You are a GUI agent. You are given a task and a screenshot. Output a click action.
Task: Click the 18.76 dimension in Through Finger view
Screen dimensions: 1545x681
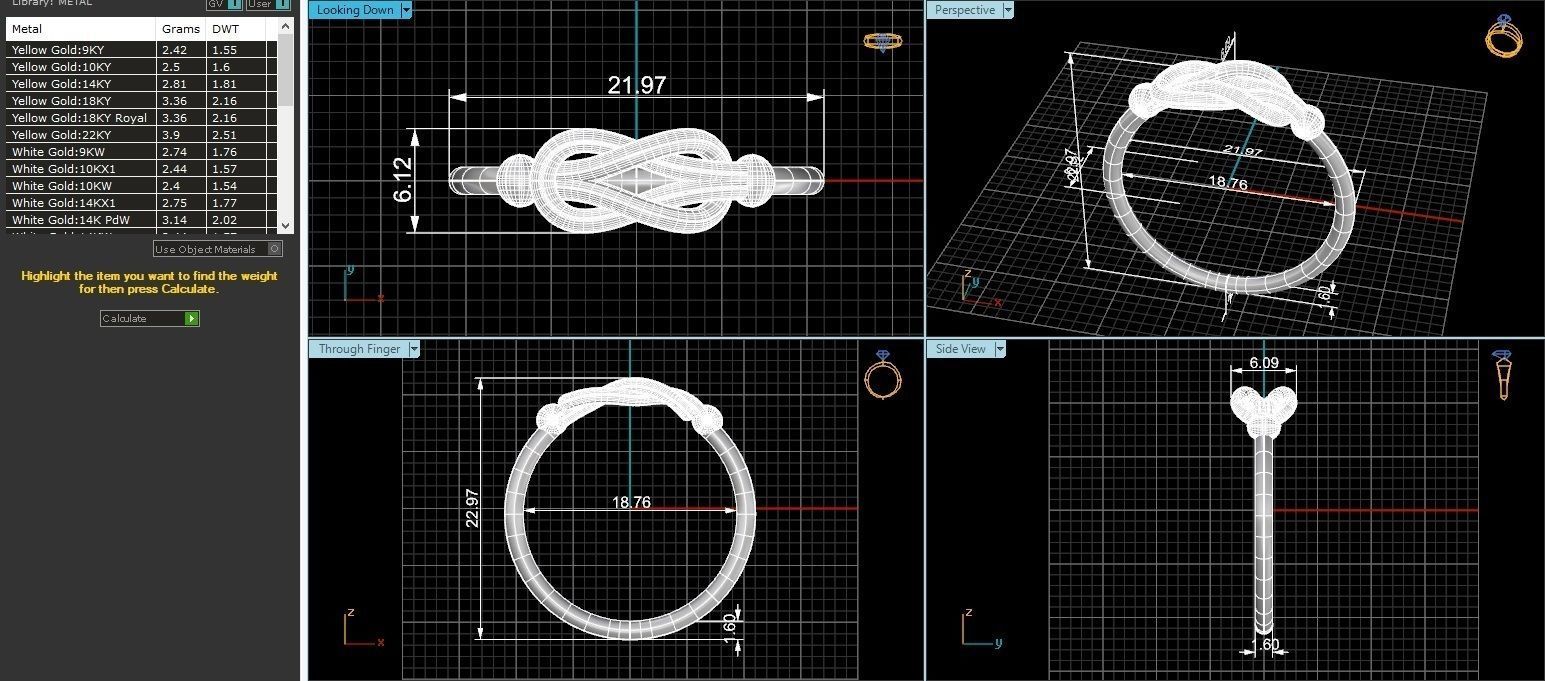631,502
